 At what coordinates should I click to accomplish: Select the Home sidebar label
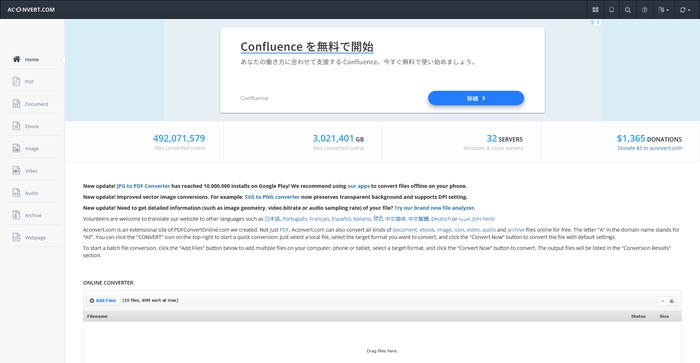point(32,59)
